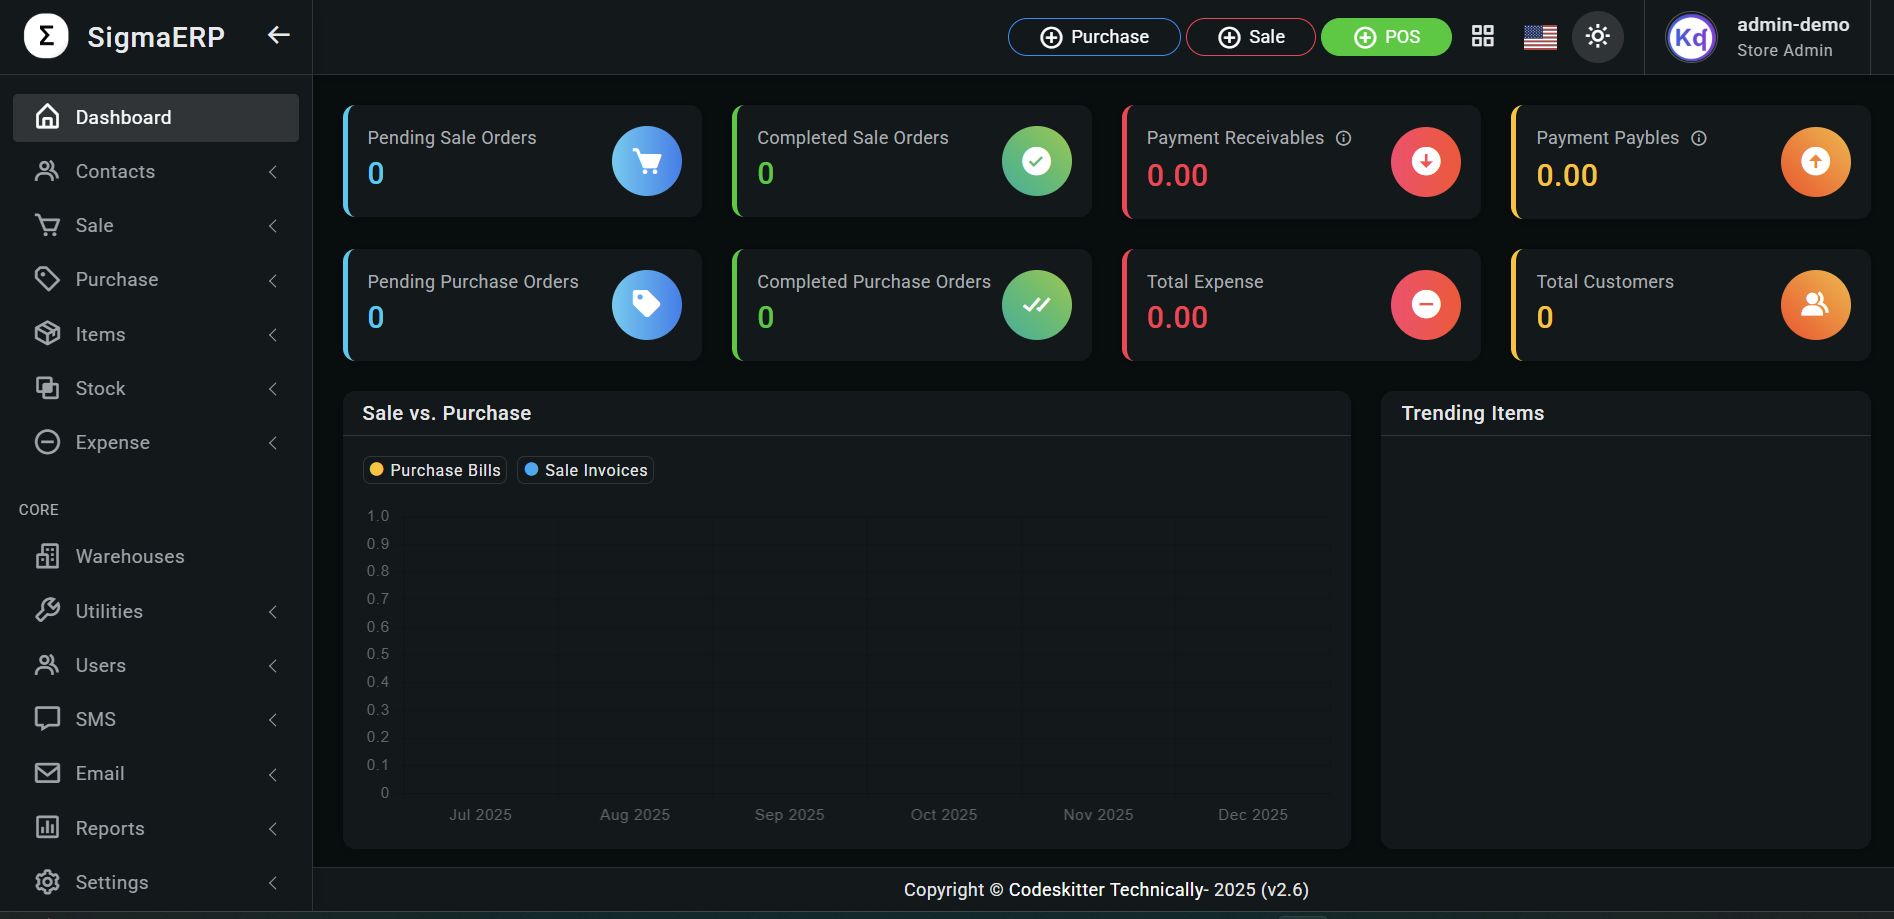
Task: Select the Warehouses icon under CORE
Action: 47,556
